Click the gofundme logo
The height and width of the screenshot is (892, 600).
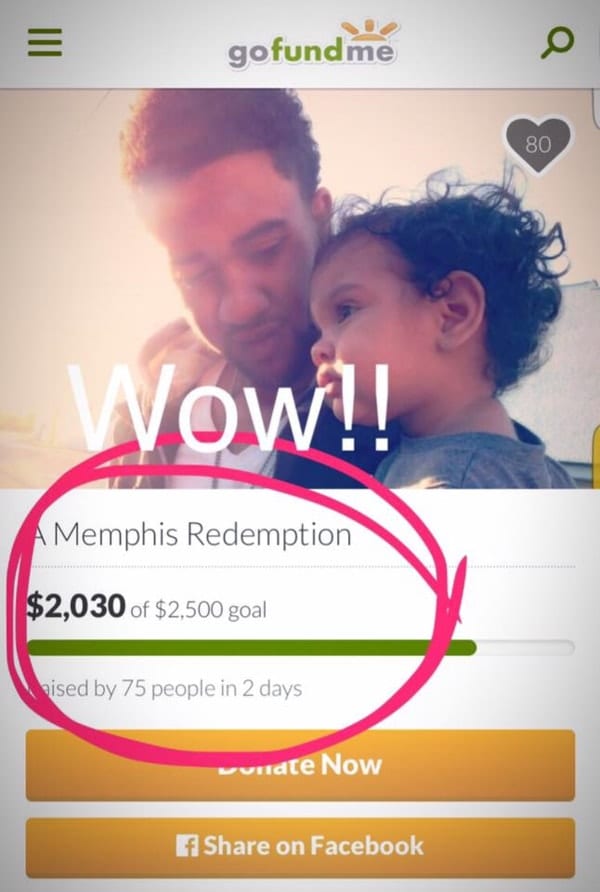[x=312, y=45]
